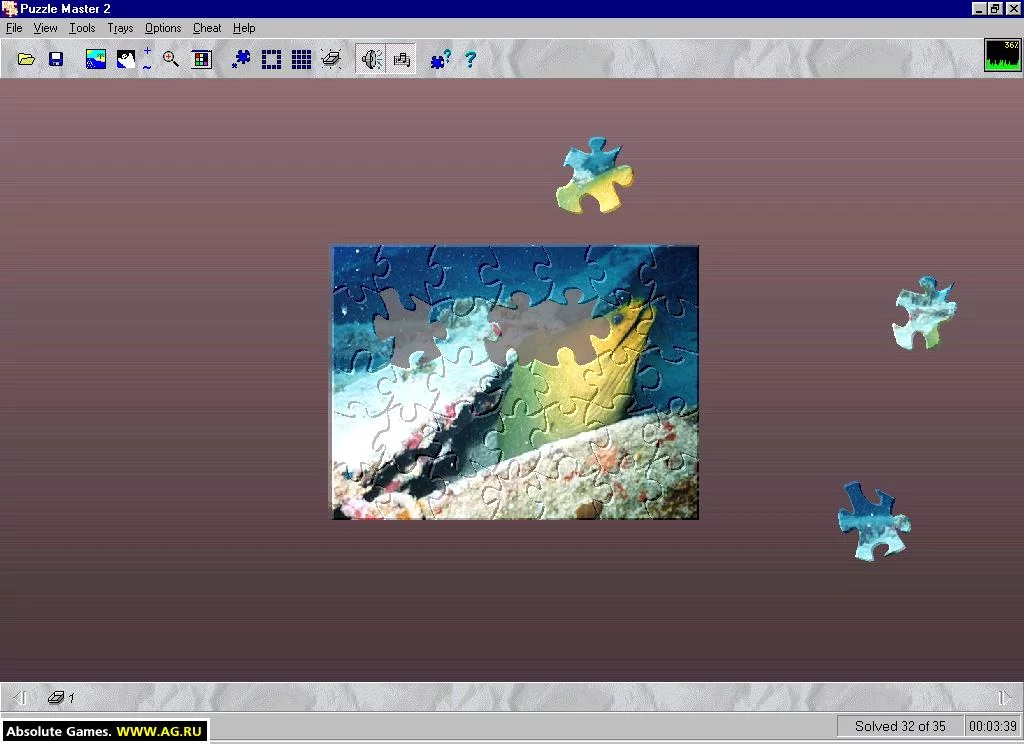Image resolution: width=1024 pixels, height=744 pixels.
Task: Open help with the cyan question mark
Action: click(470, 59)
